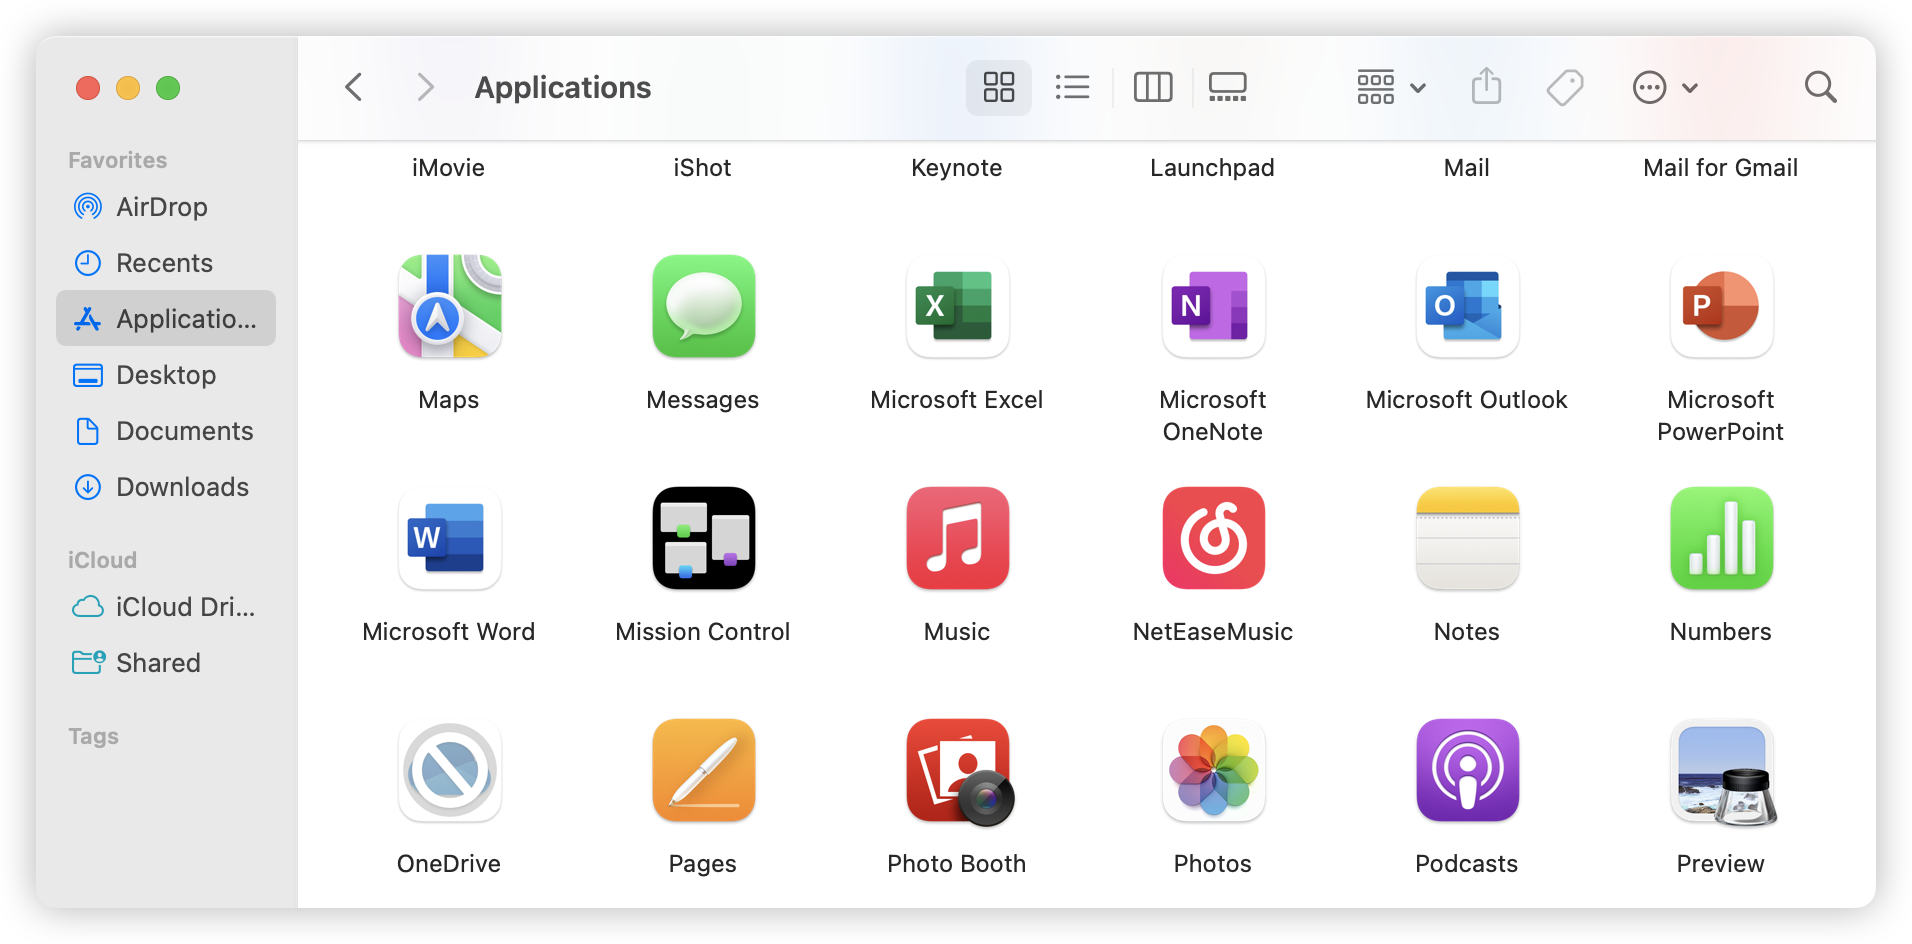Select the Podcasts app icon
Viewport: 1912px width, 944px height.
tap(1467, 770)
